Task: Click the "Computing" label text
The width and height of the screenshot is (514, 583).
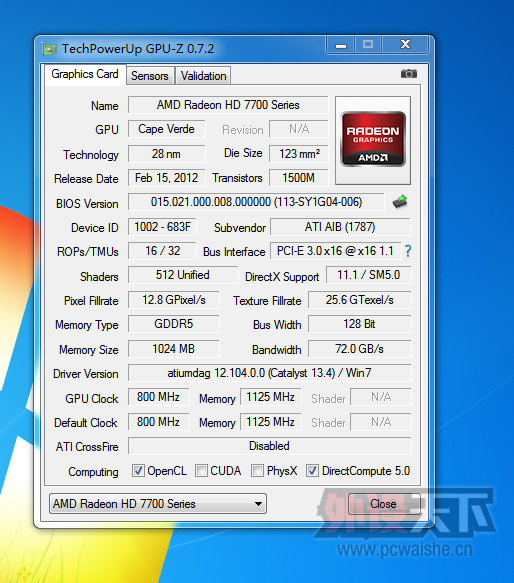Action: [x=93, y=471]
